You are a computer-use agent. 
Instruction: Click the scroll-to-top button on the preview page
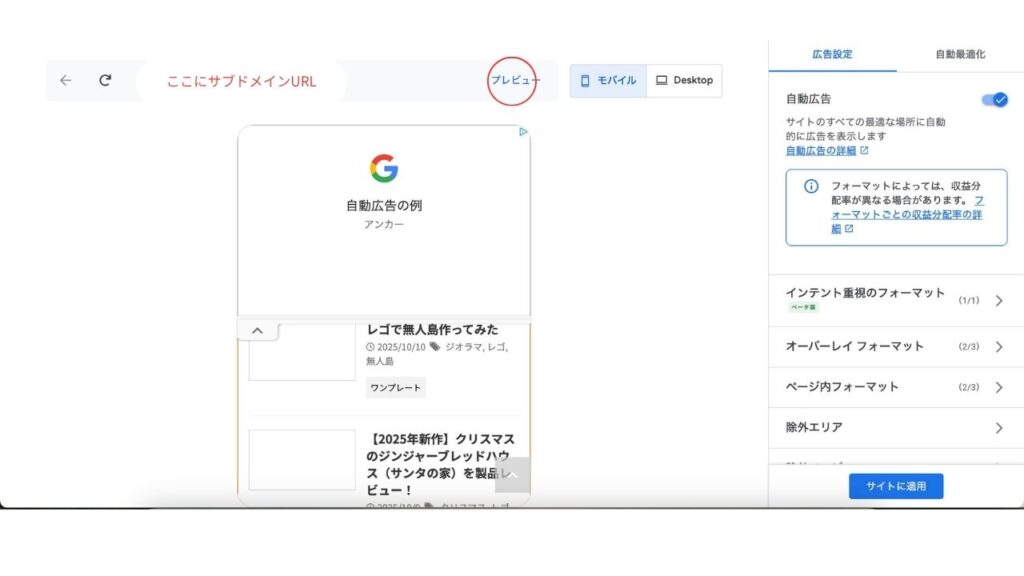click(x=512, y=475)
